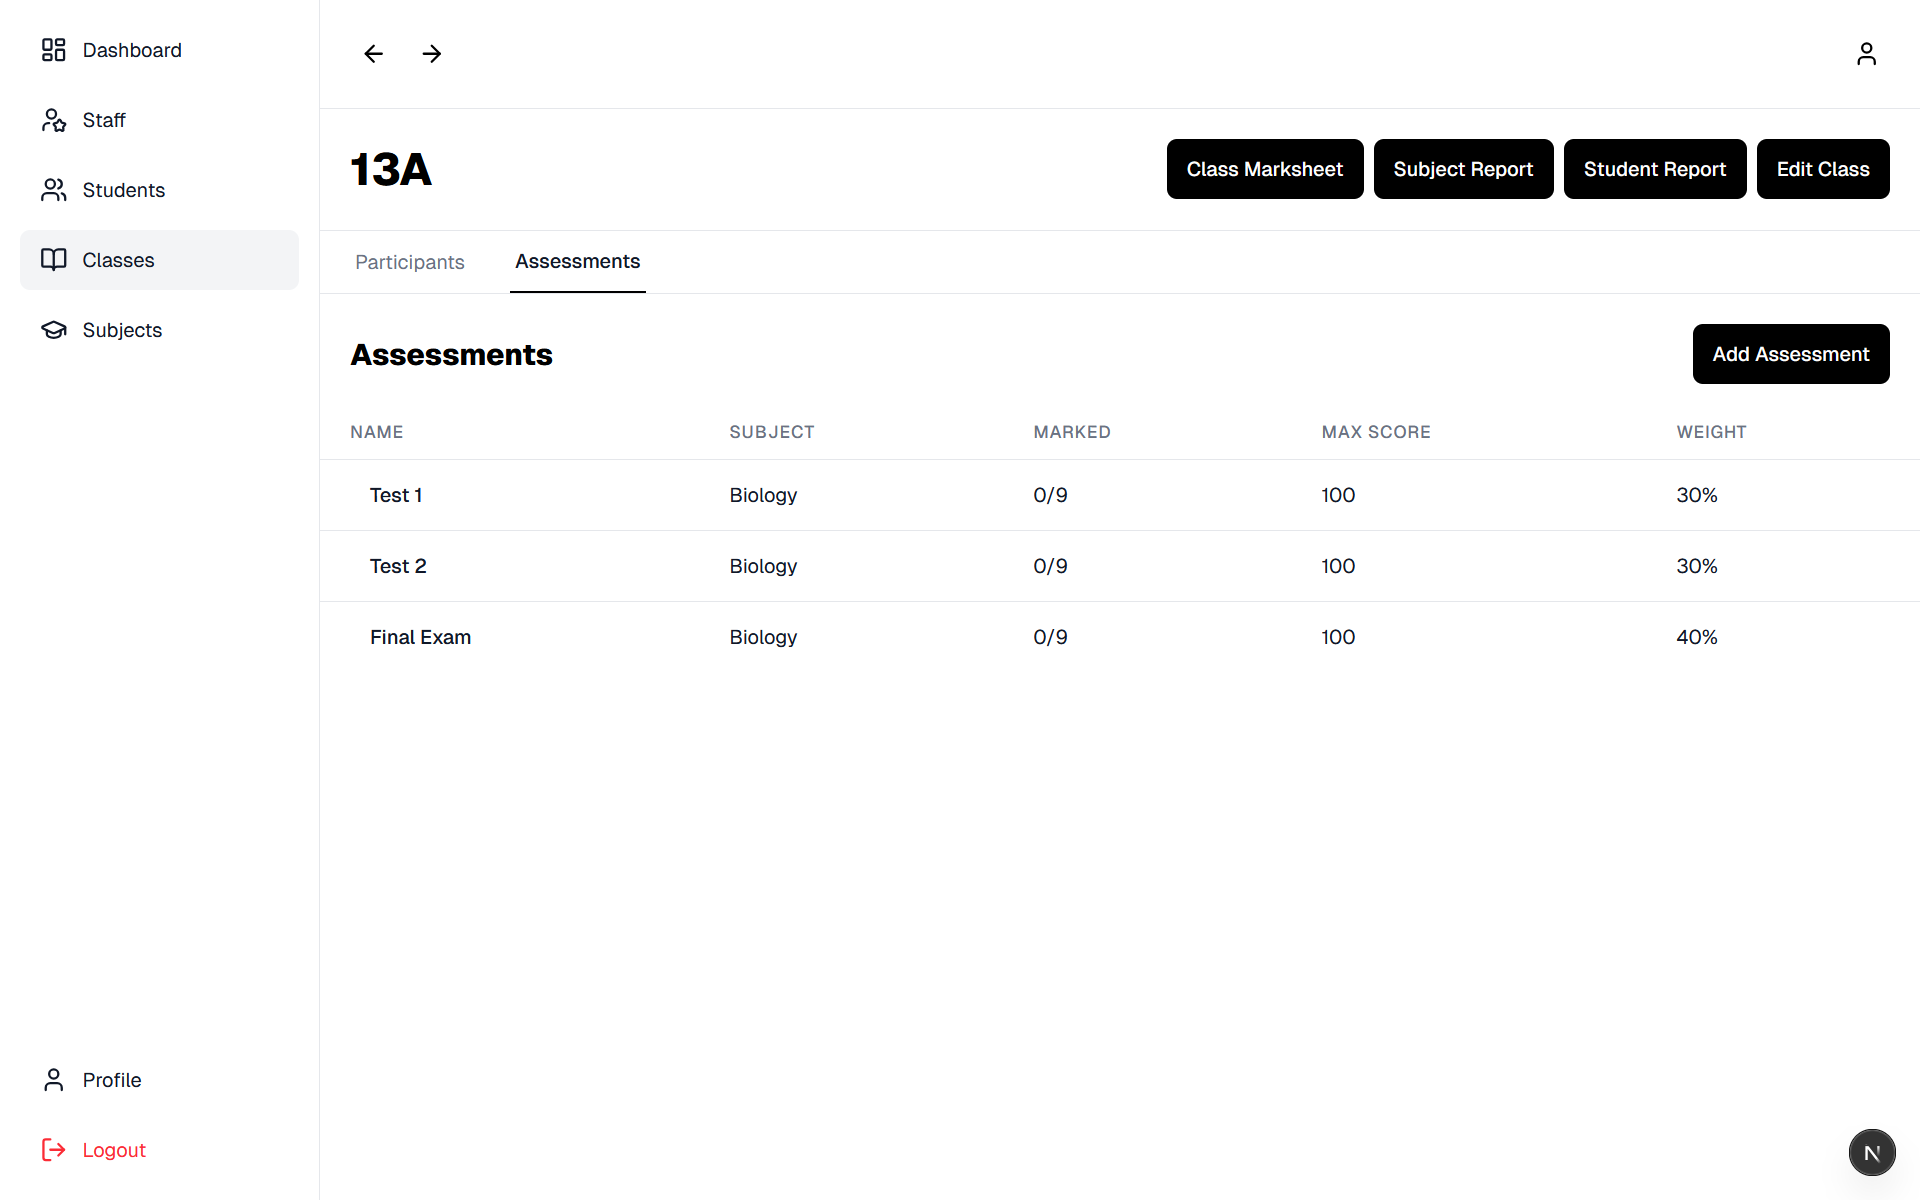Click the red Logout arrow icon
The width and height of the screenshot is (1920, 1200).
tap(54, 1150)
